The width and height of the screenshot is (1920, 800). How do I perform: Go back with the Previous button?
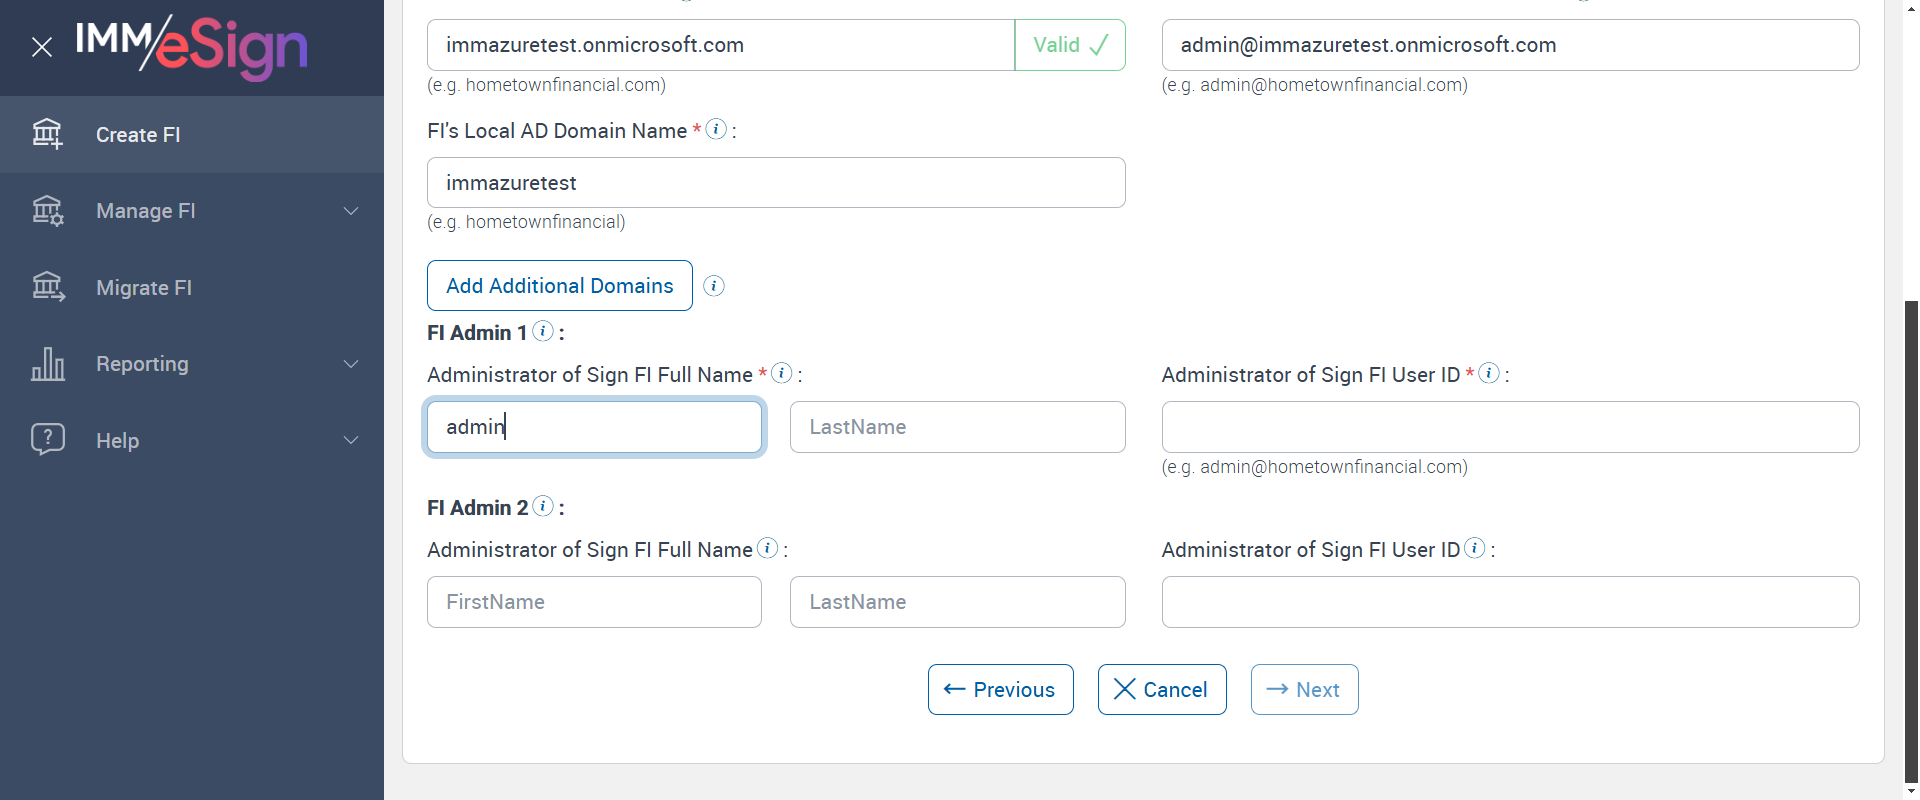(x=1000, y=690)
